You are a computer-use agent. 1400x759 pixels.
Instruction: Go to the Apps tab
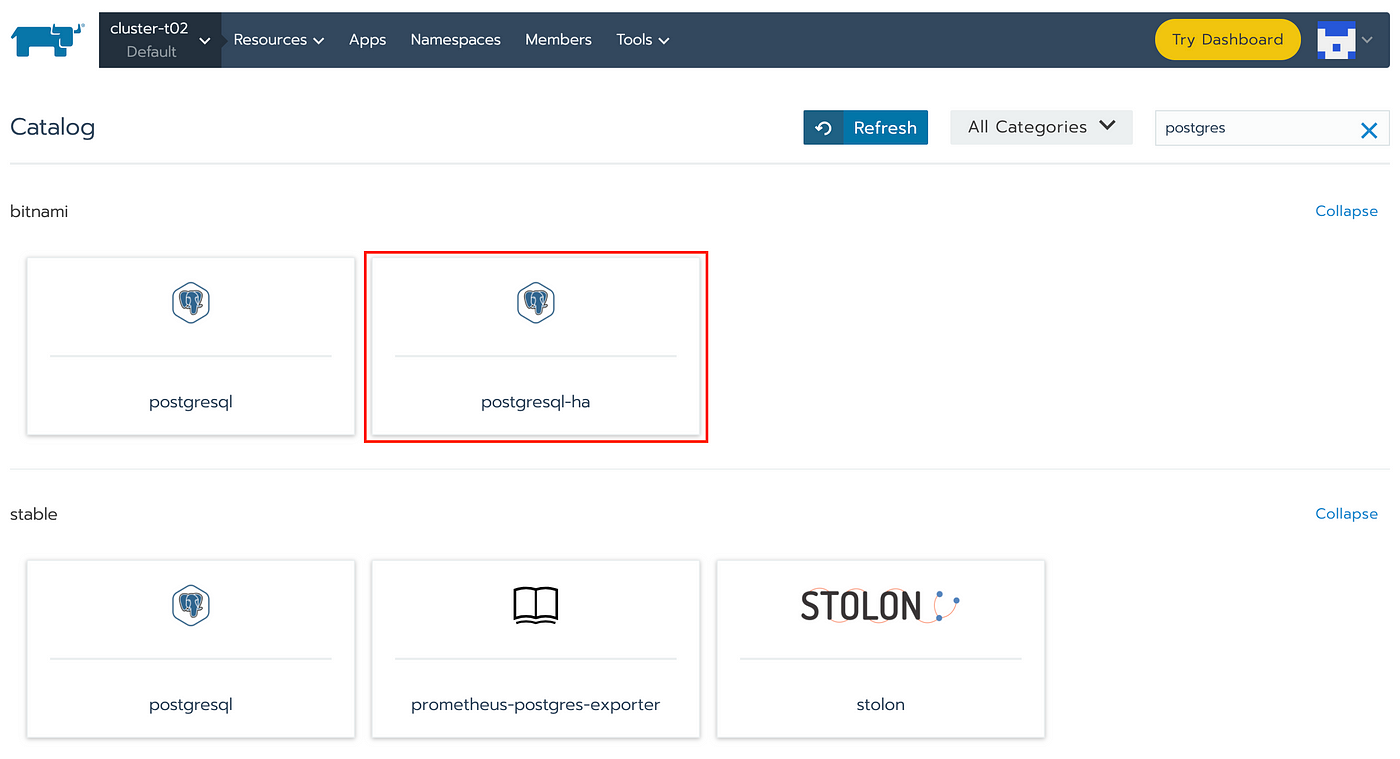[367, 40]
